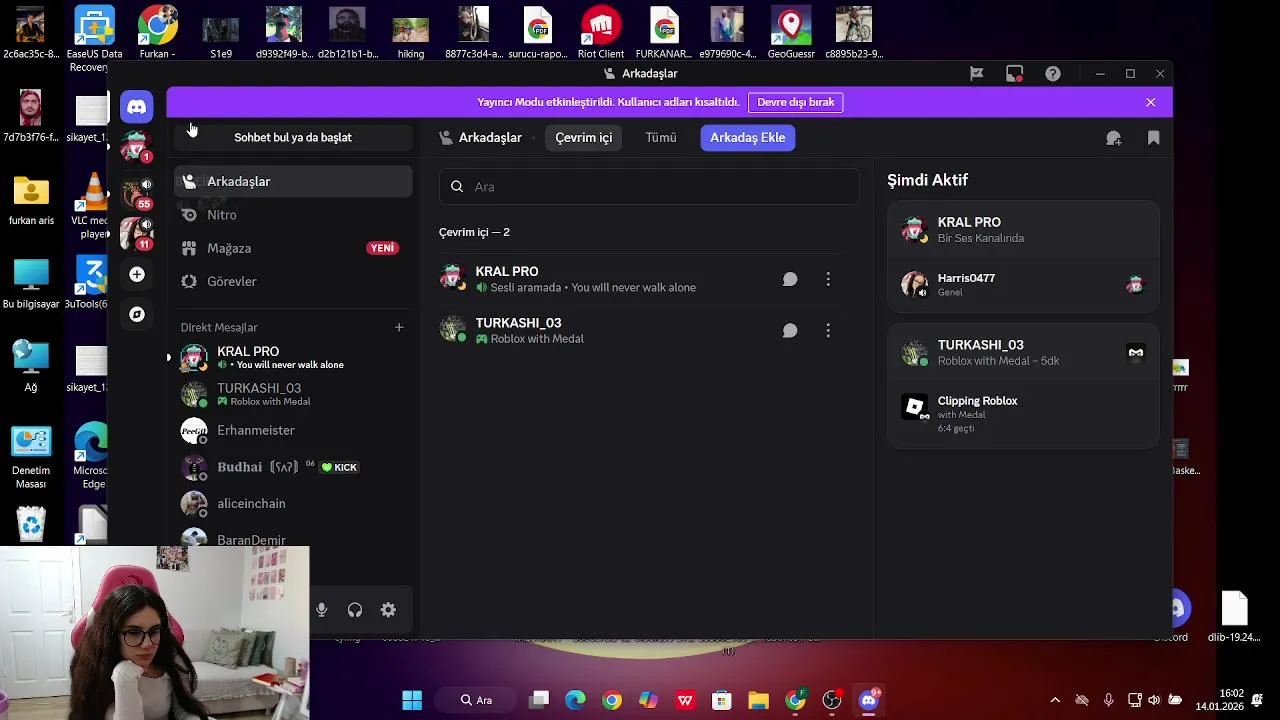Viewport: 1280px width, 720px height.
Task: Open TURKASHI_03 Roblox with Medal activity card
Action: click(1023, 352)
